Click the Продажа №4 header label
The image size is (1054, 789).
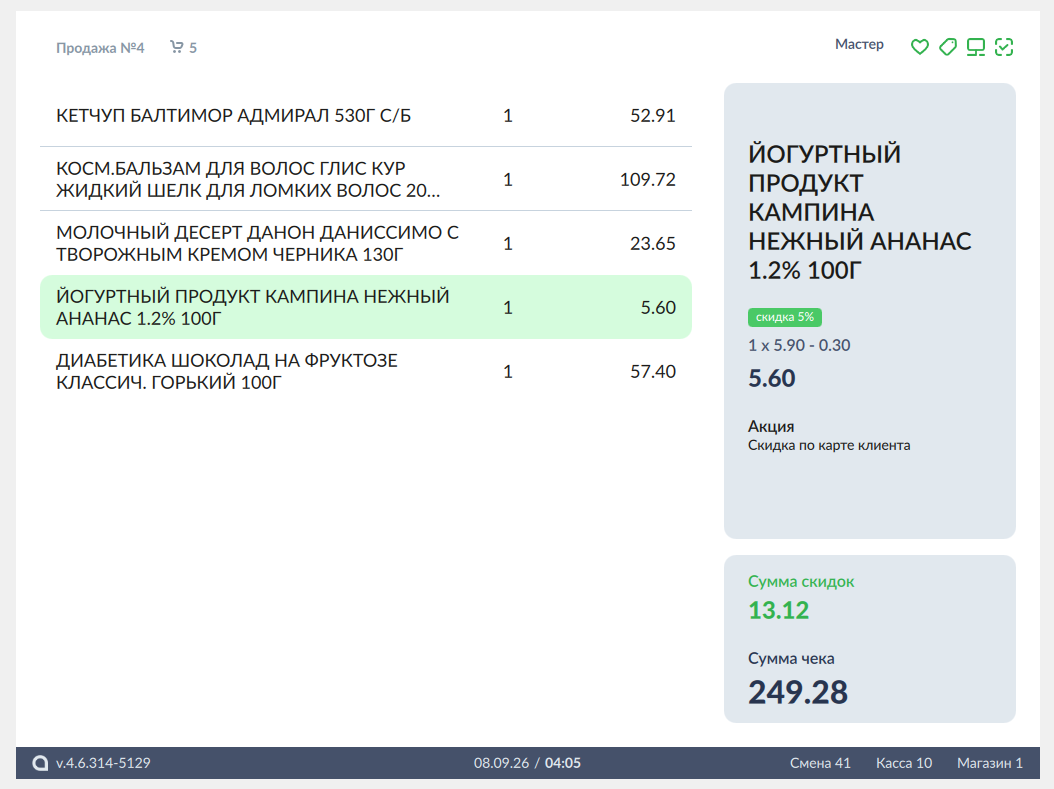tap(100, 48)
